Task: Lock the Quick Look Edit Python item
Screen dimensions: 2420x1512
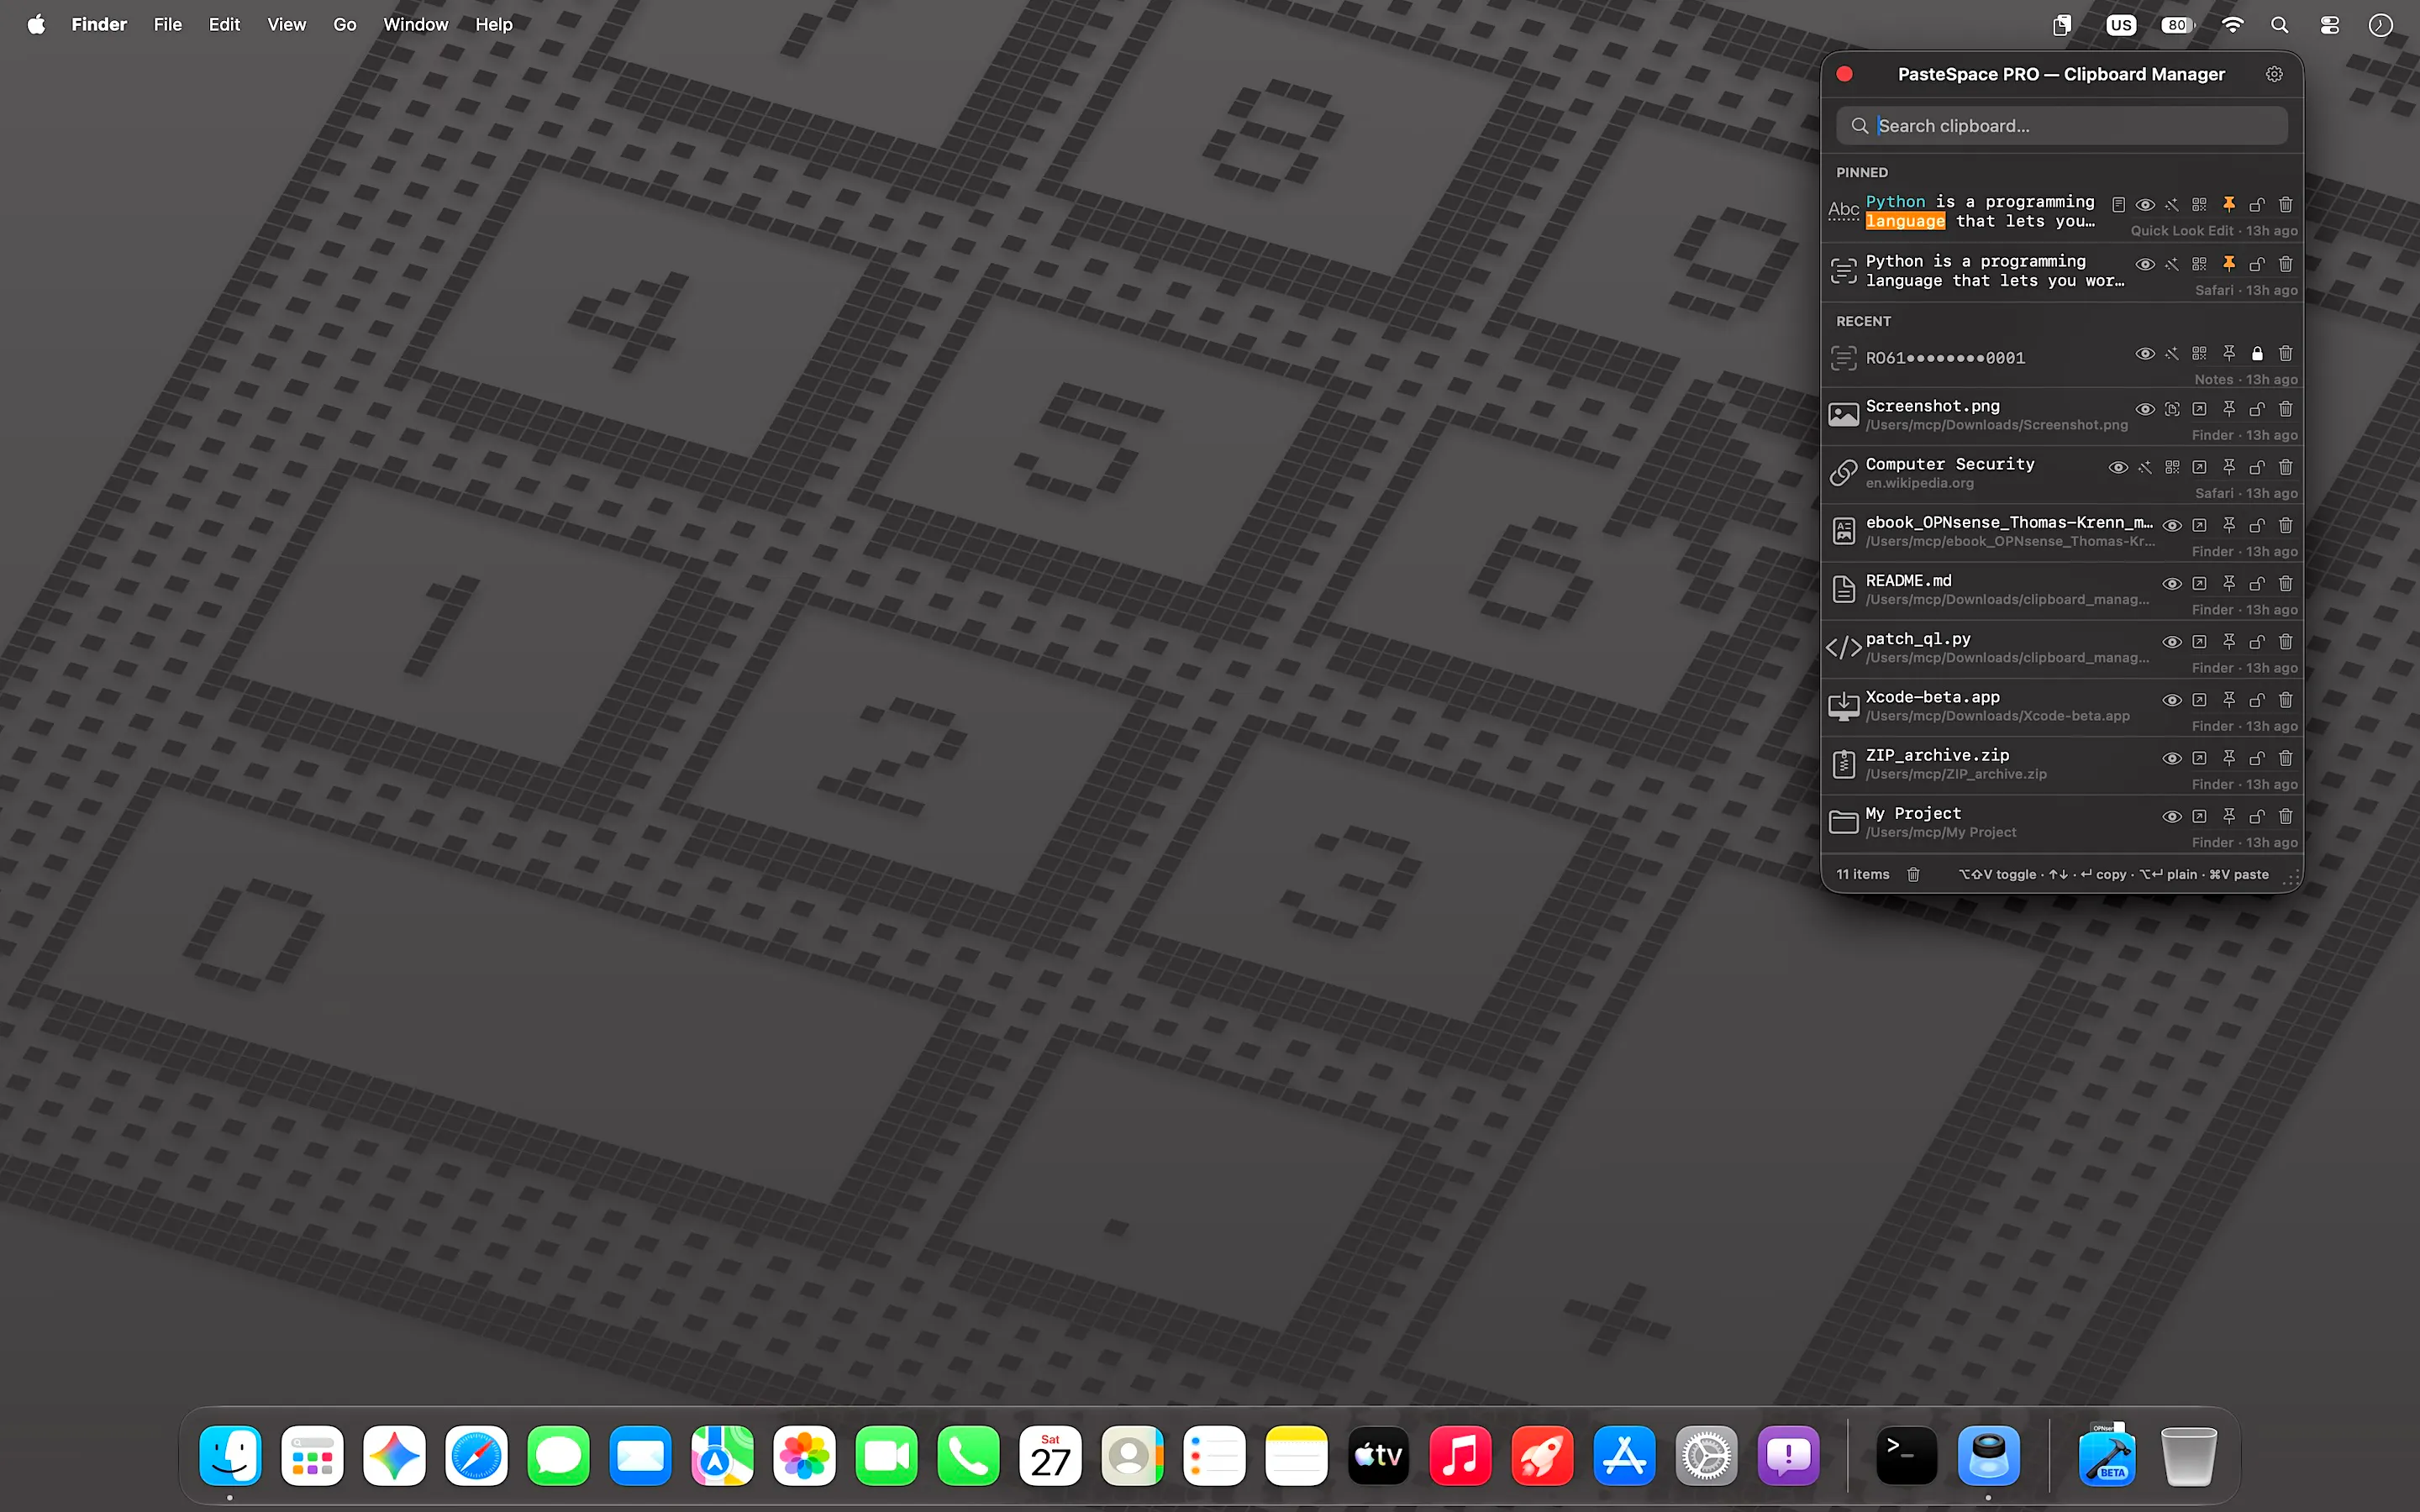Action: coord(2257,205)
